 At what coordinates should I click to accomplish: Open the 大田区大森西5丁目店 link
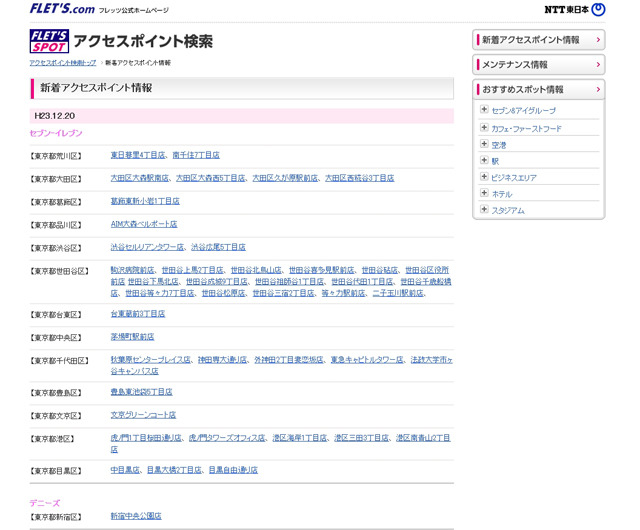(211, 178)
